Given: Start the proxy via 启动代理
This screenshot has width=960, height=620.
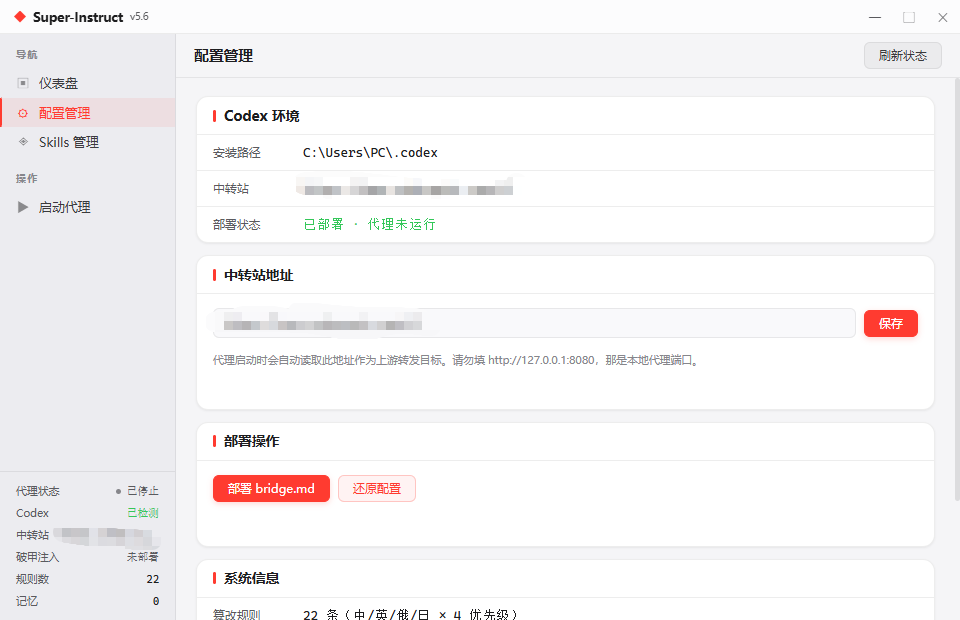Looking at the screenshot, I should [88, 207].
